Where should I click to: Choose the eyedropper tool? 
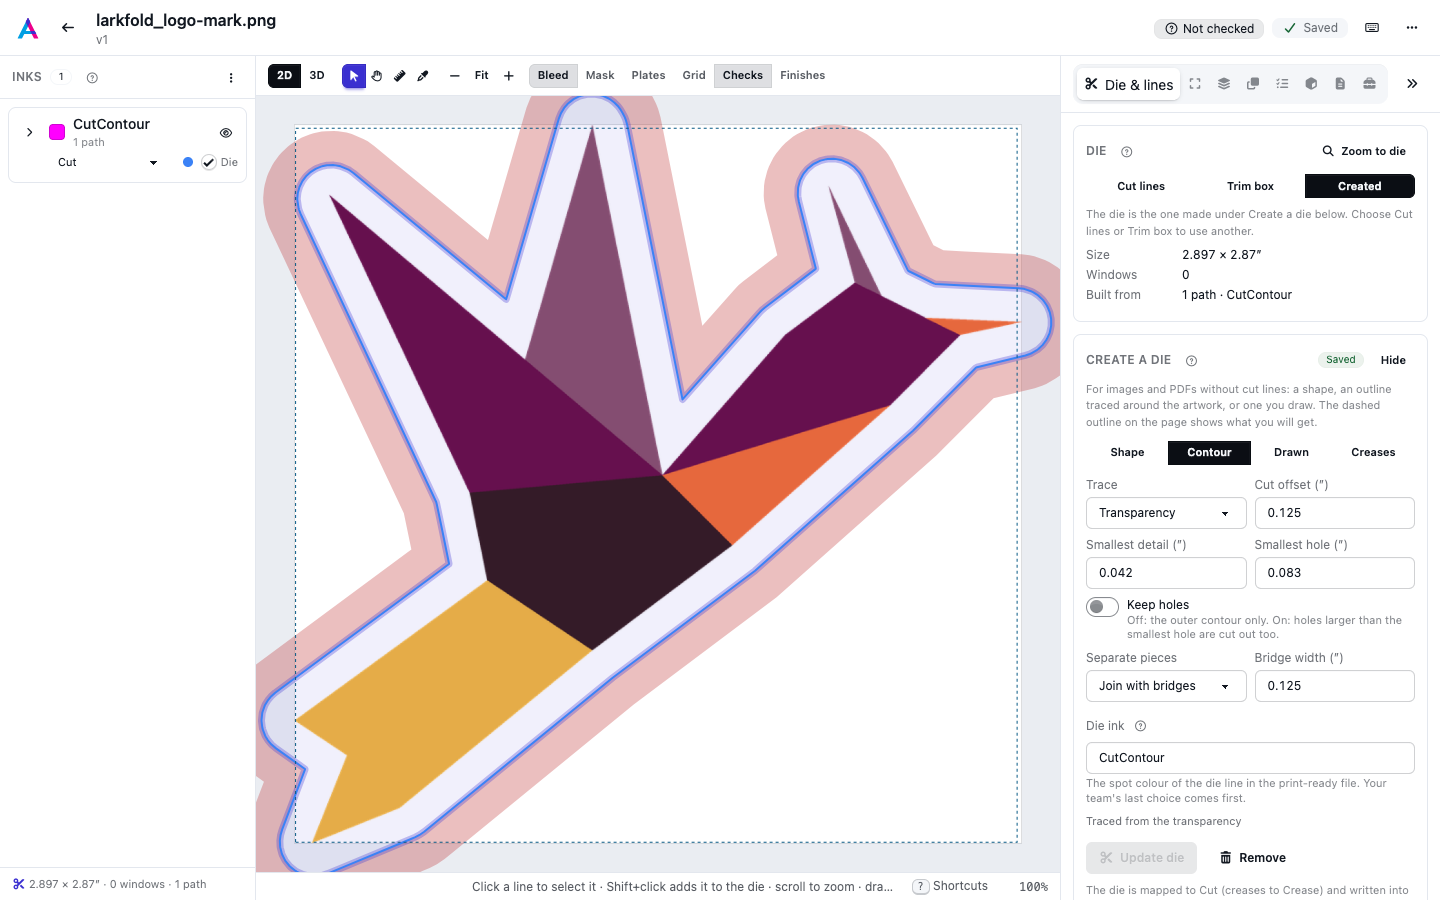point(423,76)
